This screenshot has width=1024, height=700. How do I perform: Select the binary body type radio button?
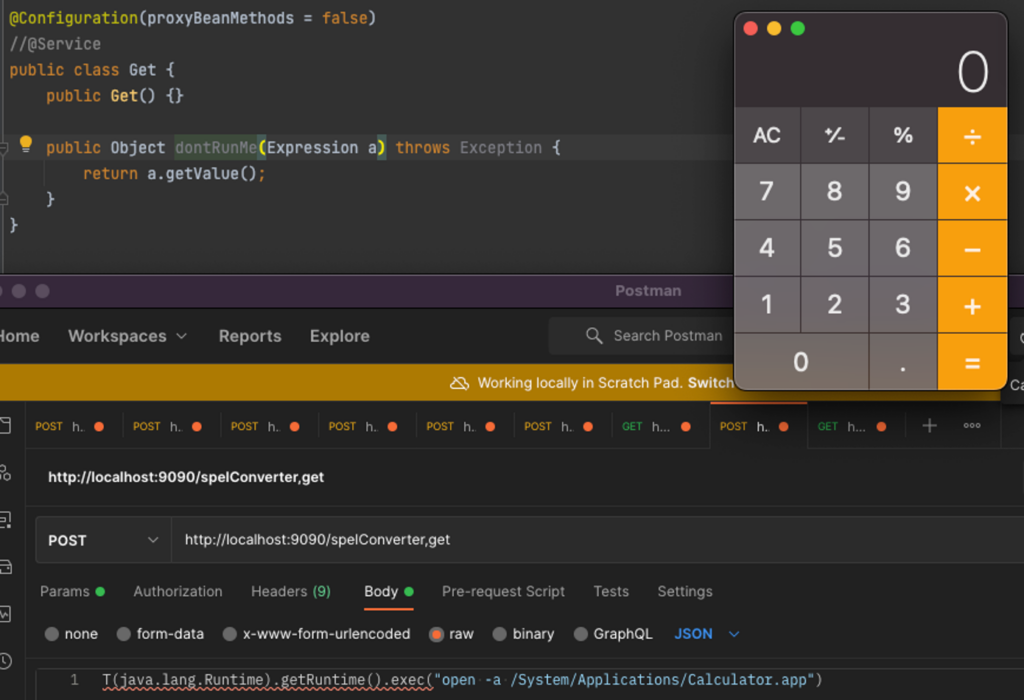[500, 634]
